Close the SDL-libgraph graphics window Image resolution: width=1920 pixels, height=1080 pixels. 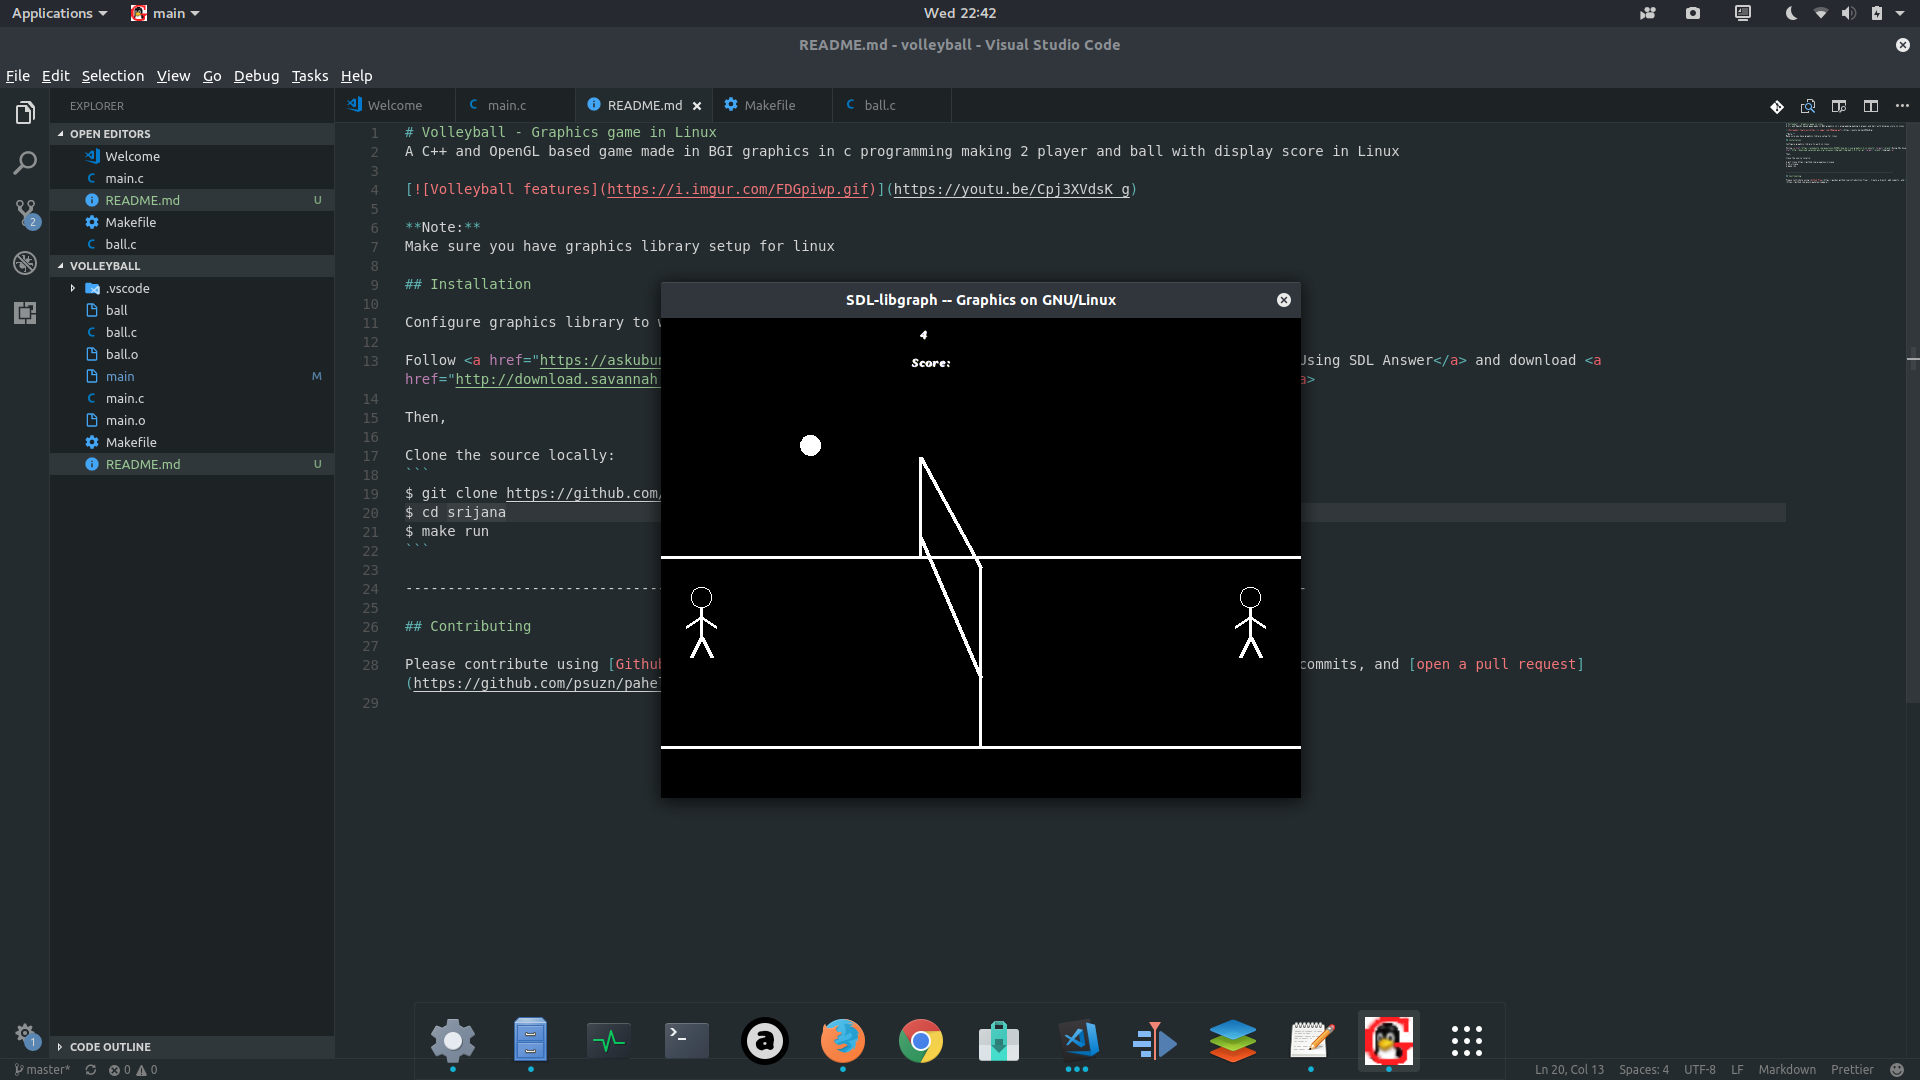(1284, 300)
